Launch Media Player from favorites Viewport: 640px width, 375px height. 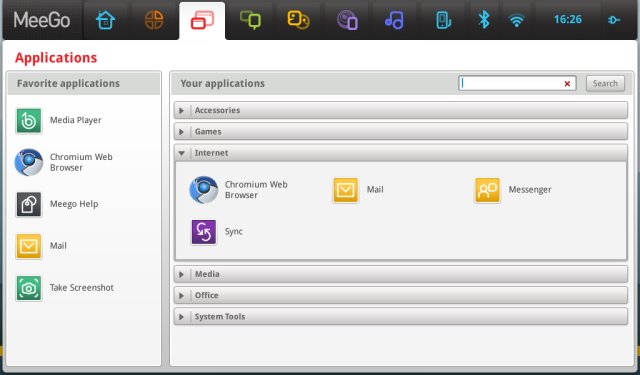tap(29, 121)
